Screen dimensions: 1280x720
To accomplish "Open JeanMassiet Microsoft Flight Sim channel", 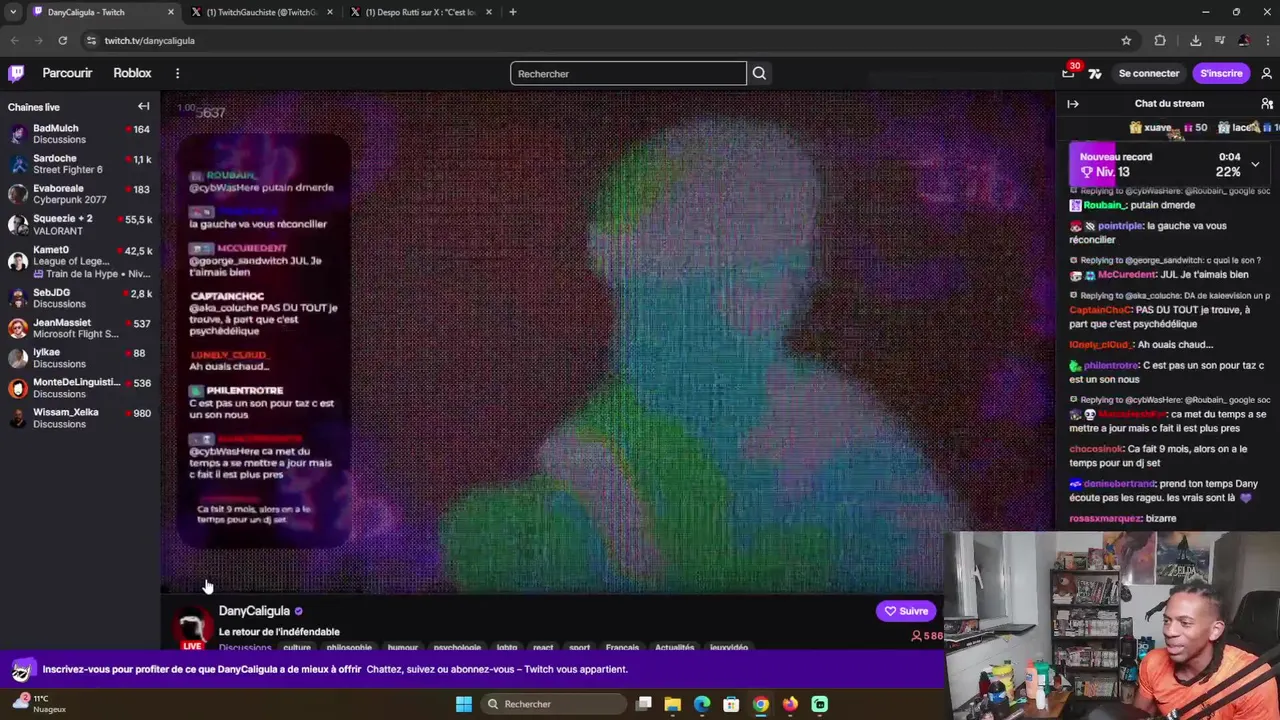I will coord(80,328).
